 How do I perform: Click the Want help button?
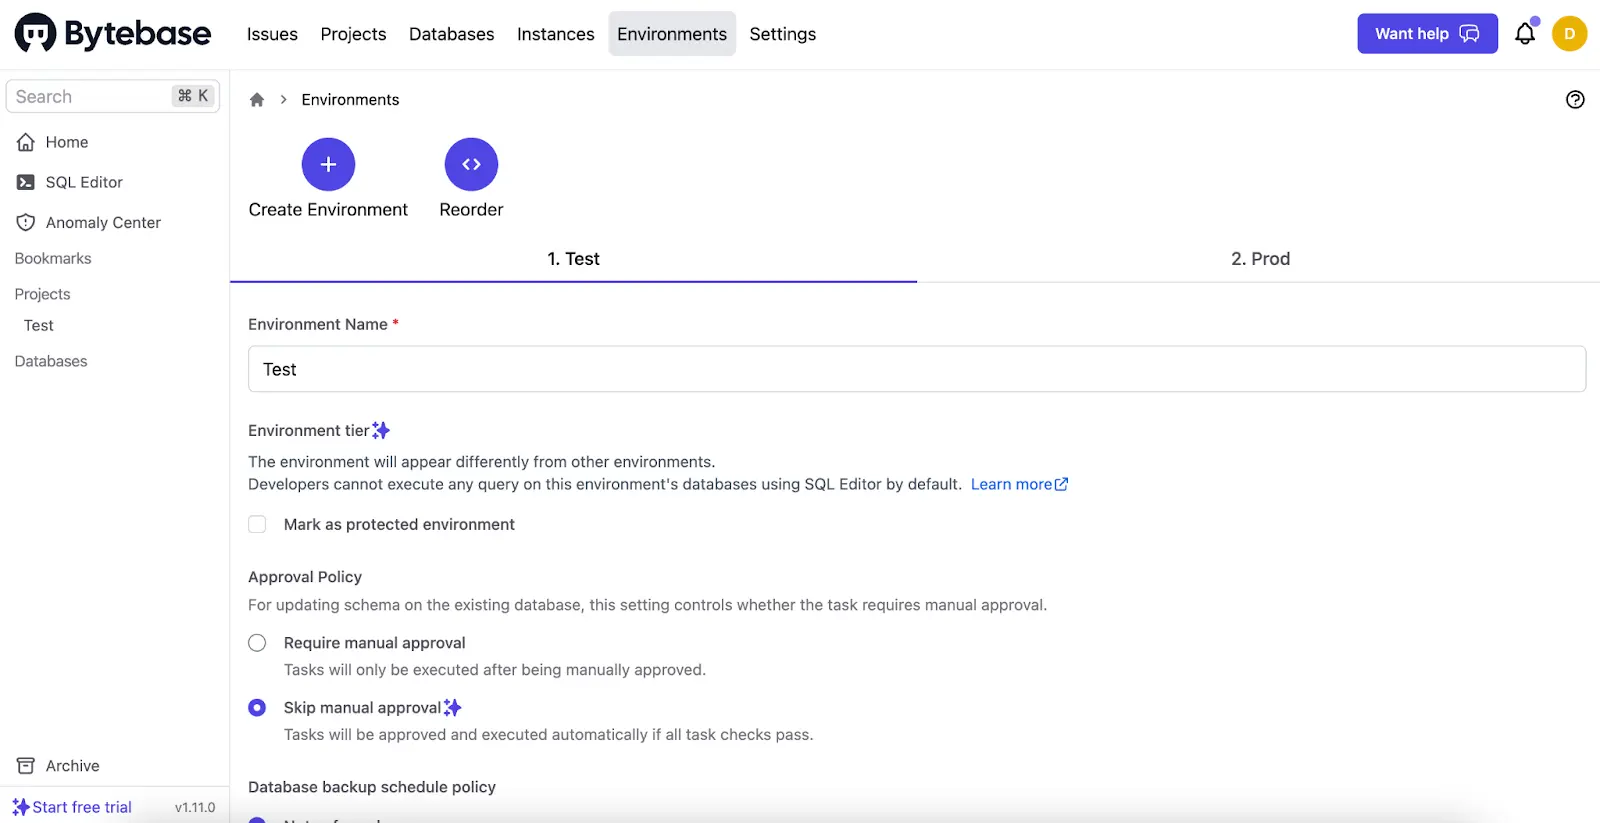[x=1427, y=33]
